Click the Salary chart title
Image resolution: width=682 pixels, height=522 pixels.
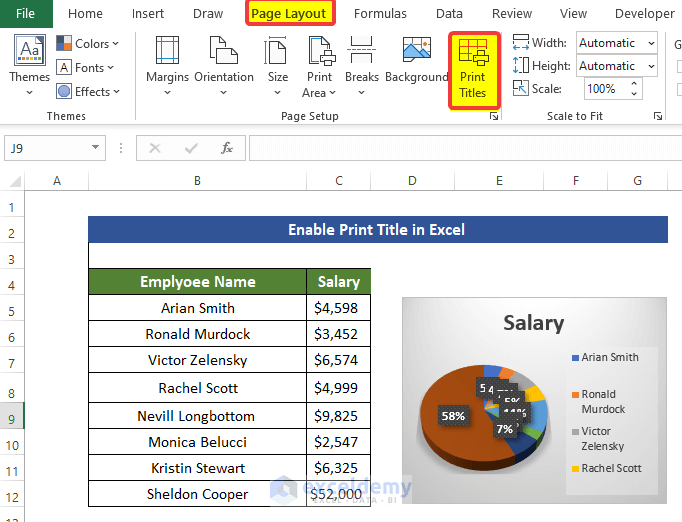534,323
